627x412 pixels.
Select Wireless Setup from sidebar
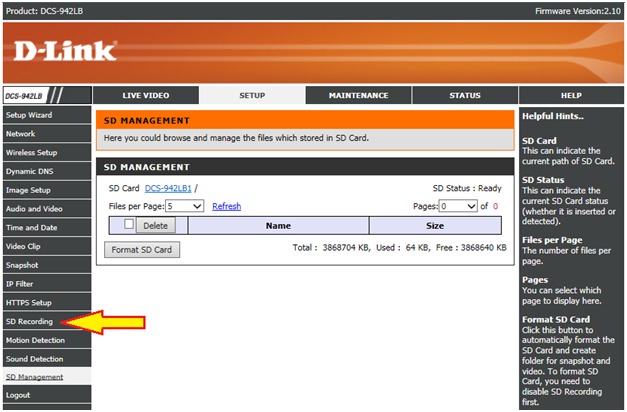point(32,153)
